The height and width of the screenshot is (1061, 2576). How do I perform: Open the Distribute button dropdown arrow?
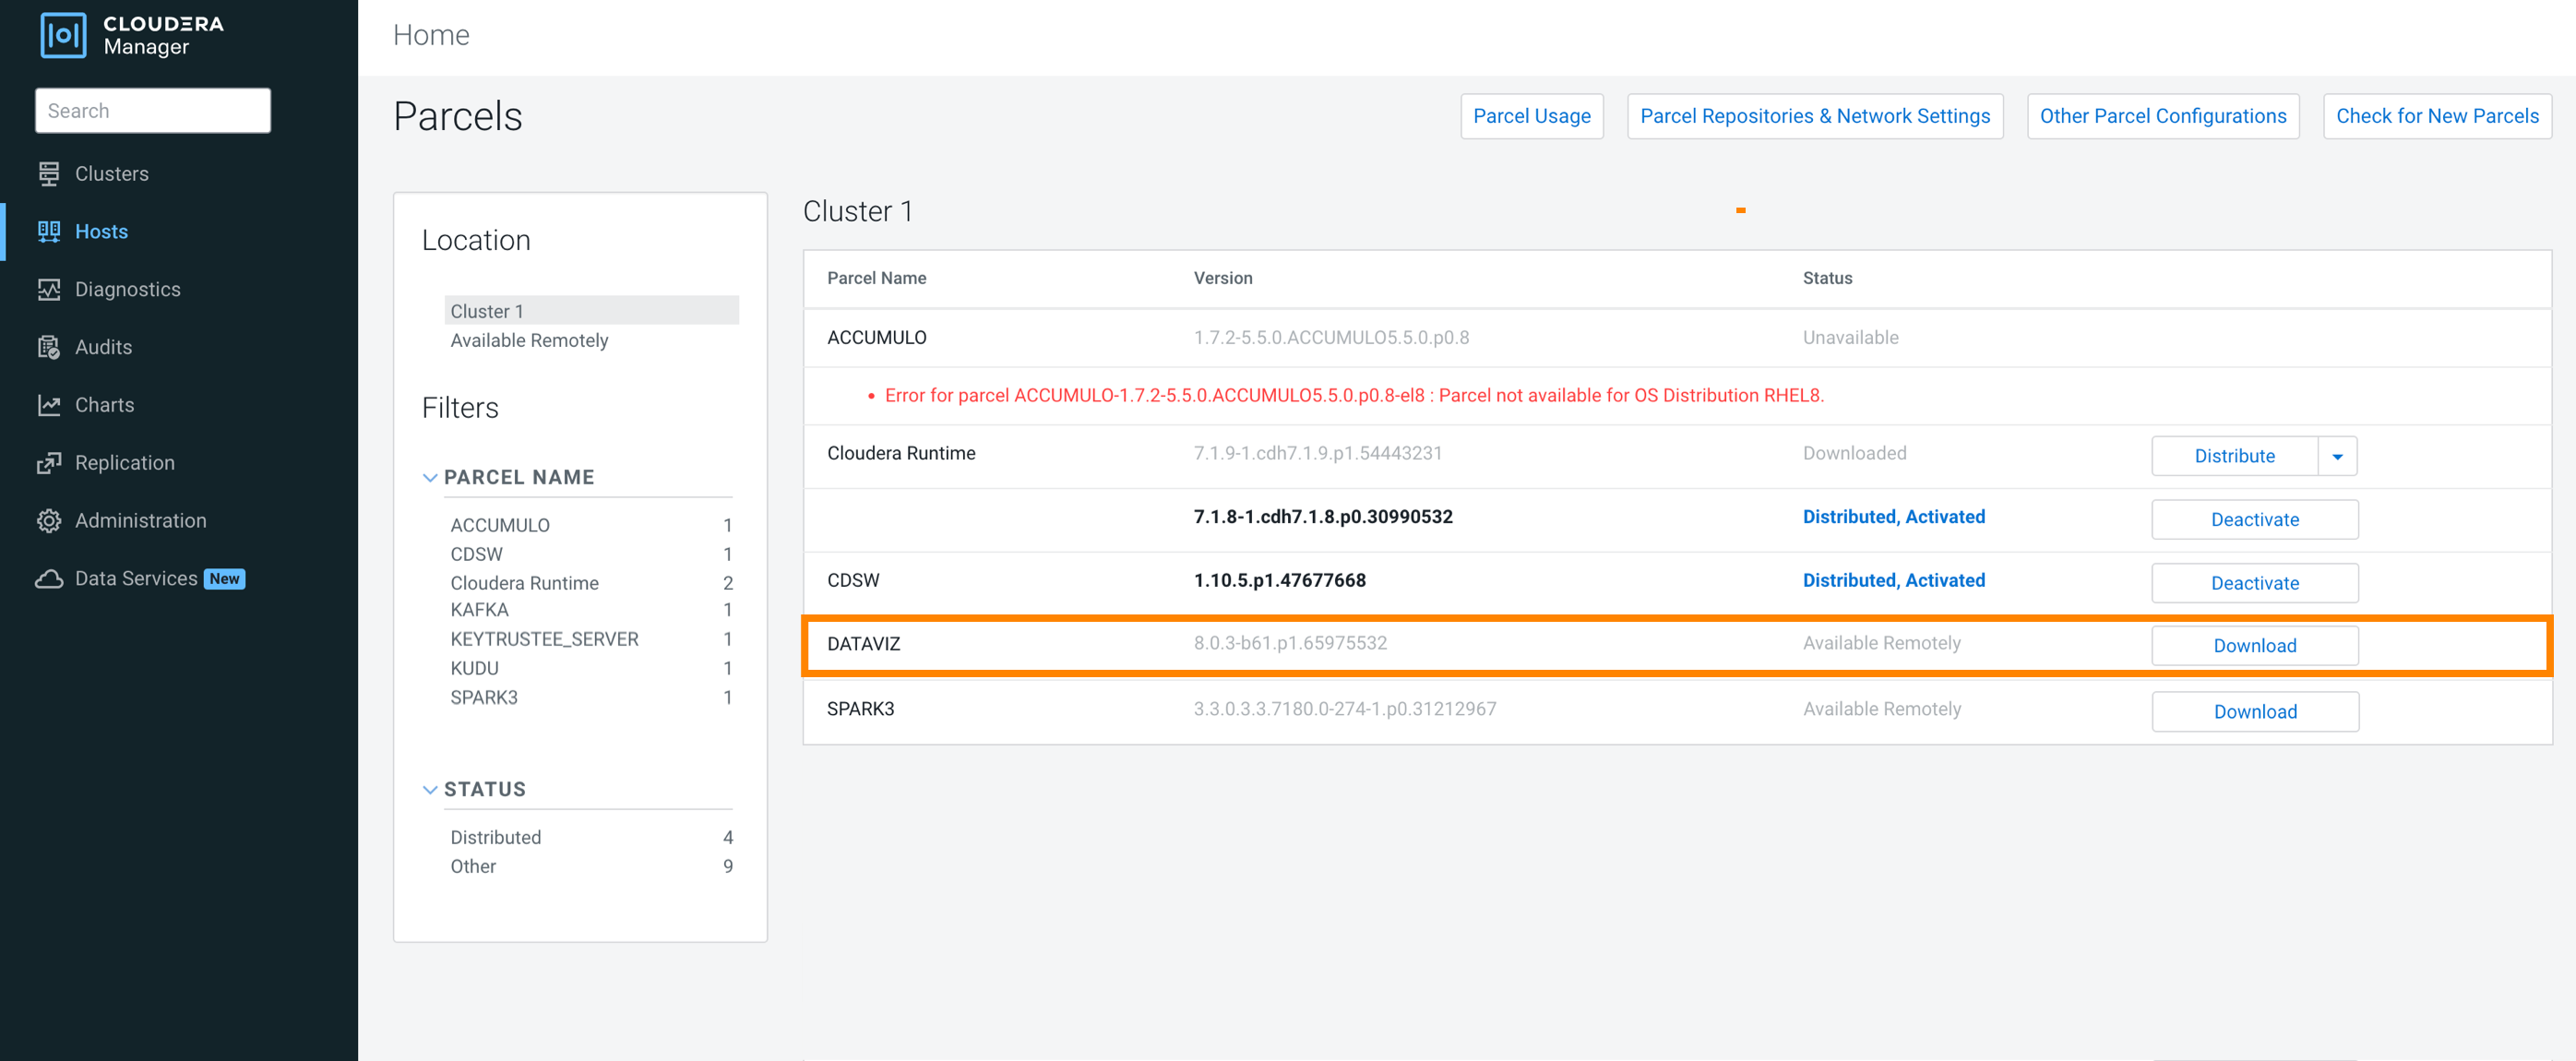pyautogui.click(x=2337, y=456)
